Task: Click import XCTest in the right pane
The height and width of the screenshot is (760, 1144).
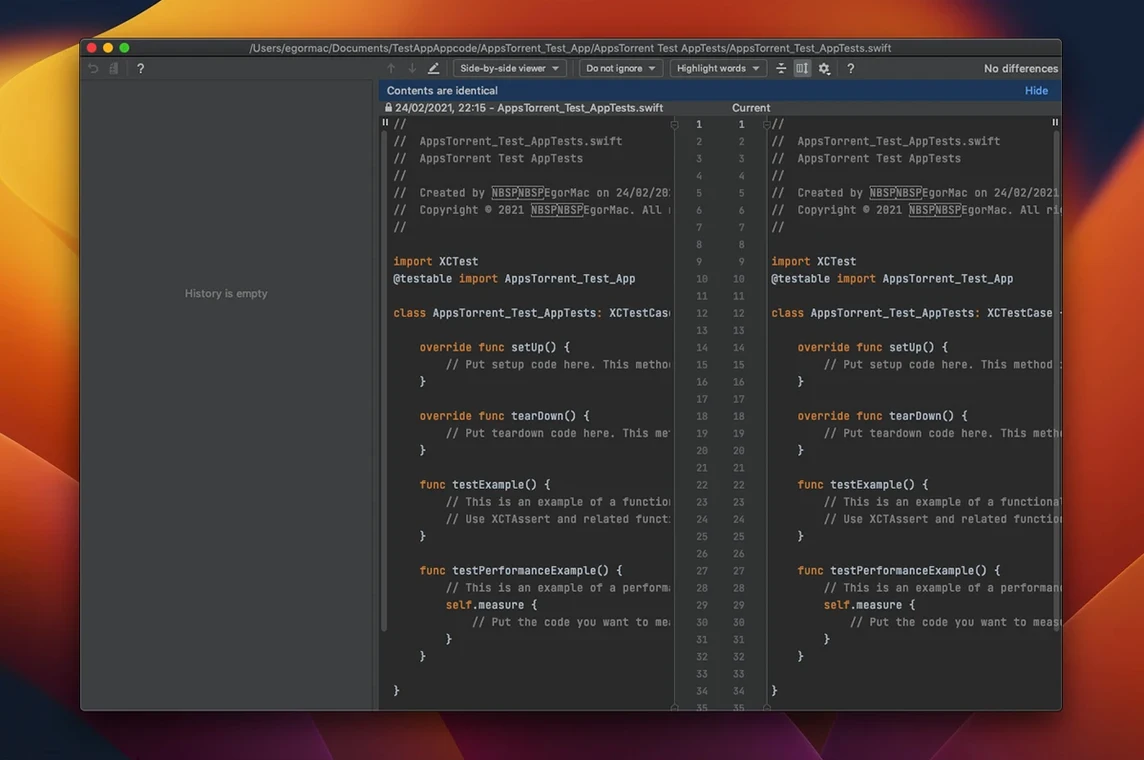Action: [813, 261]
